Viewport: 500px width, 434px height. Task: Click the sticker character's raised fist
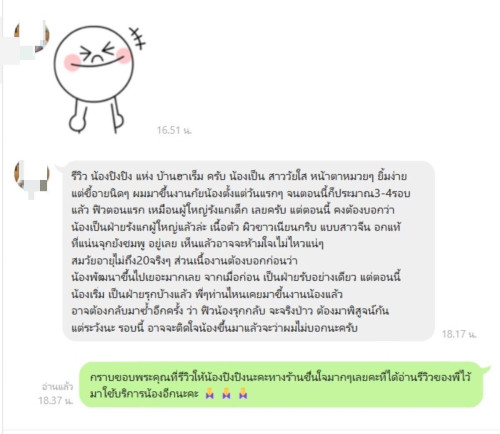(78, 123)
